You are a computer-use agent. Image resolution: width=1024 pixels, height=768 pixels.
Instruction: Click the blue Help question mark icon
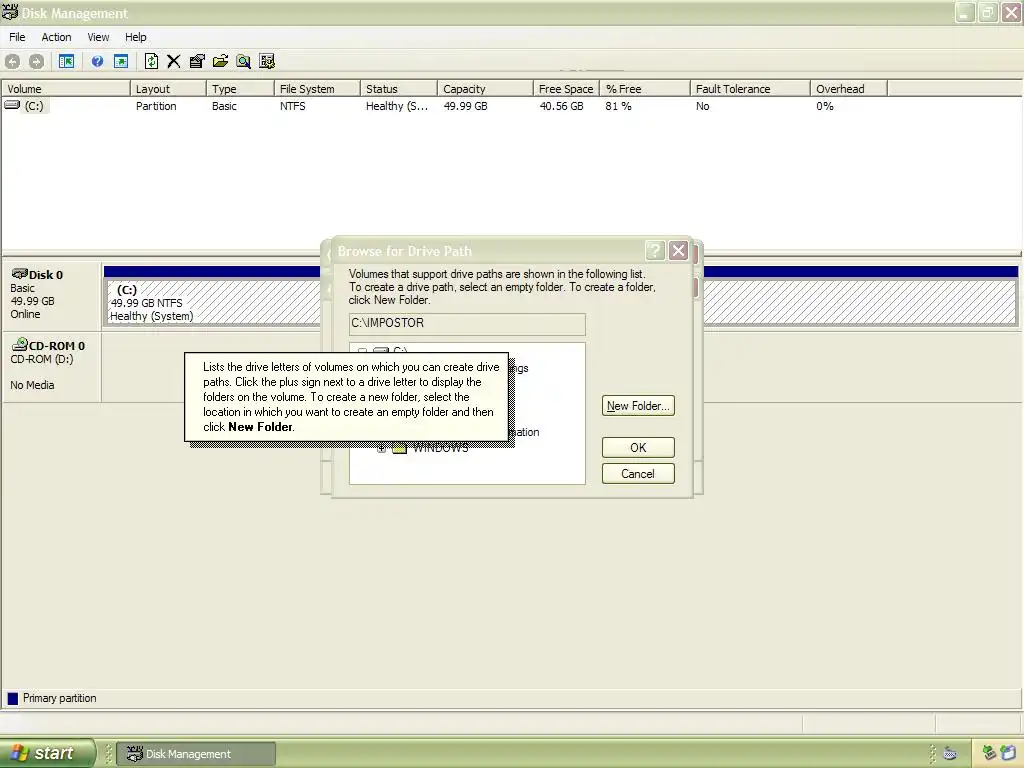tap(97, 61)
